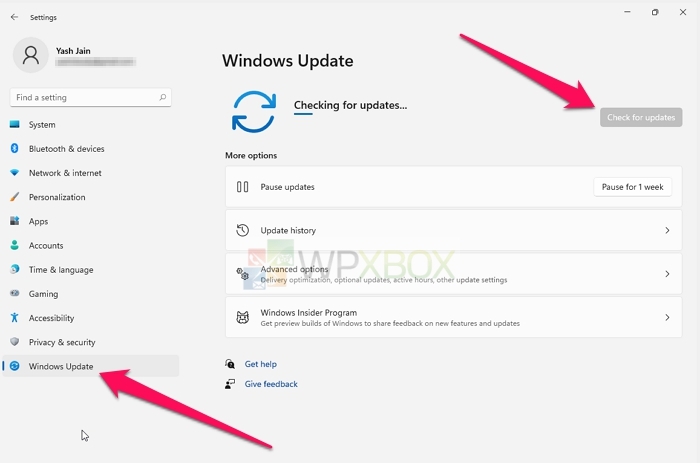Click the Give feedback icon

tap(230, 384)
